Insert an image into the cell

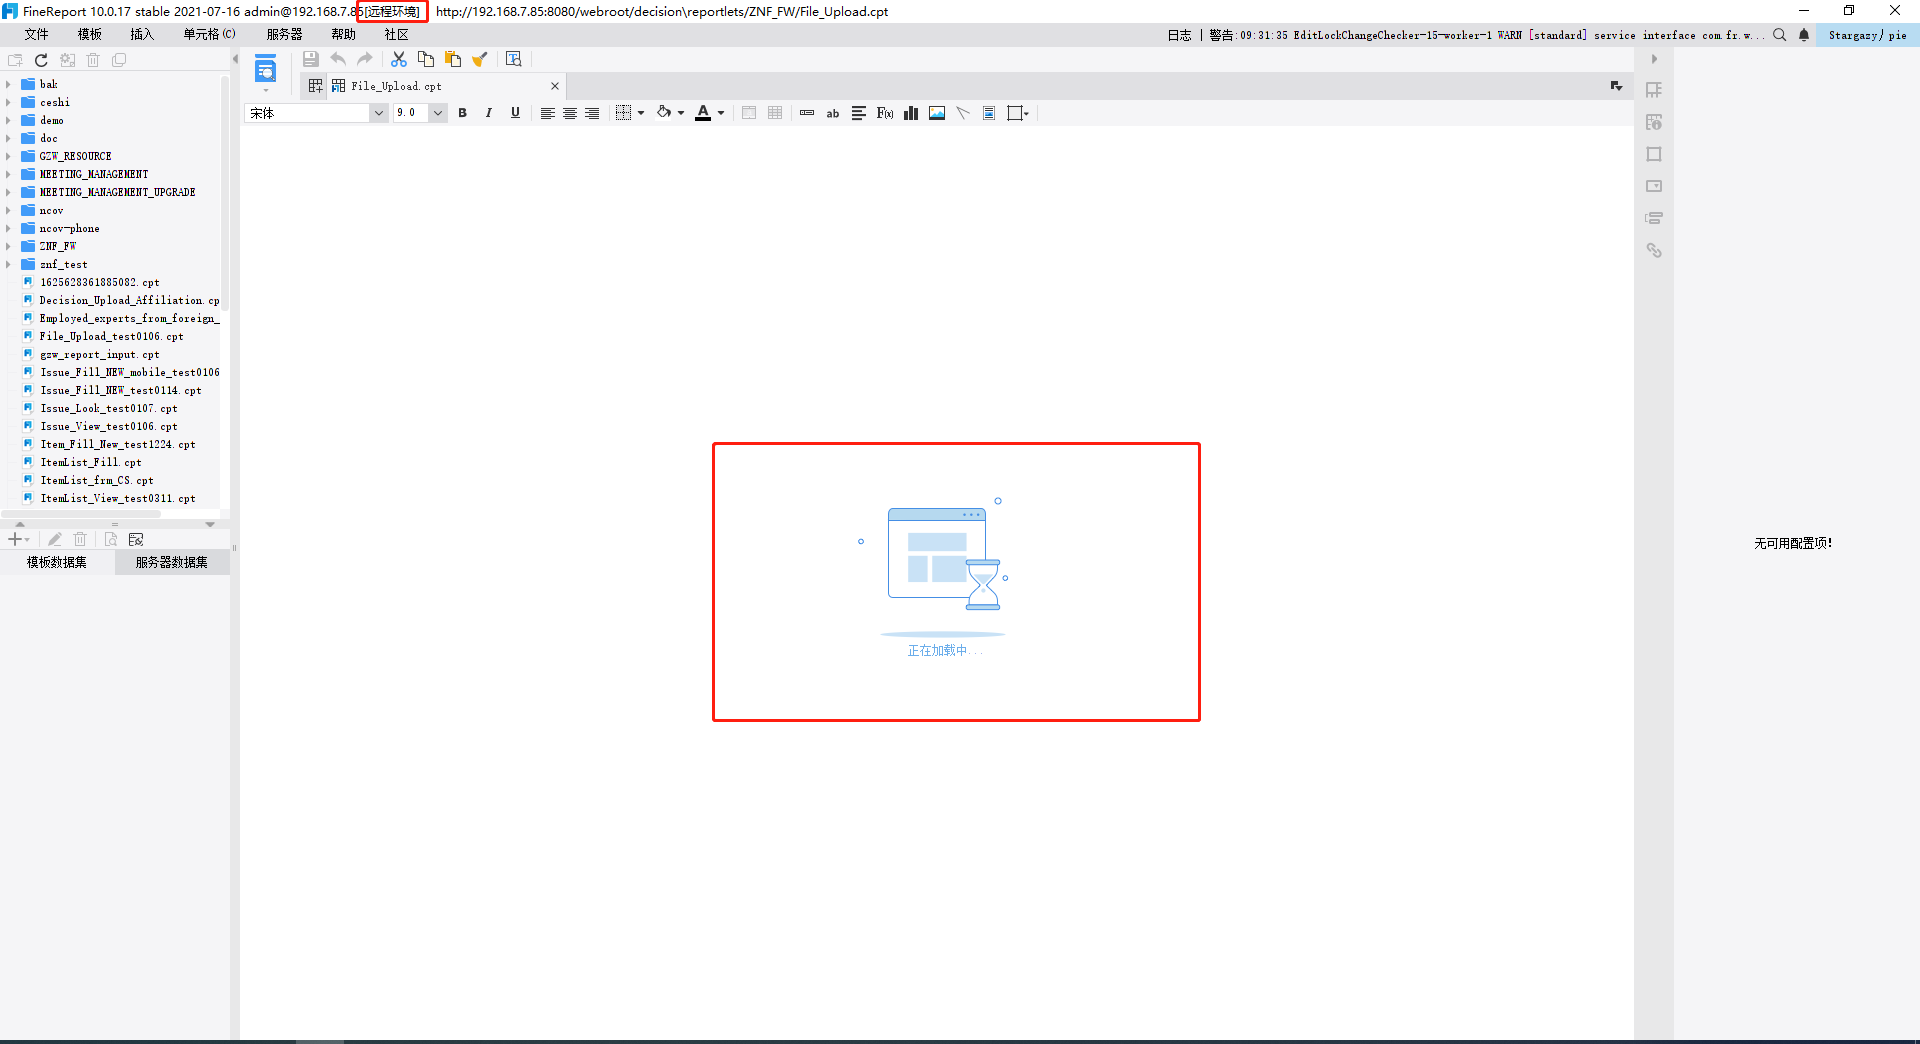[x=937, y=113]
